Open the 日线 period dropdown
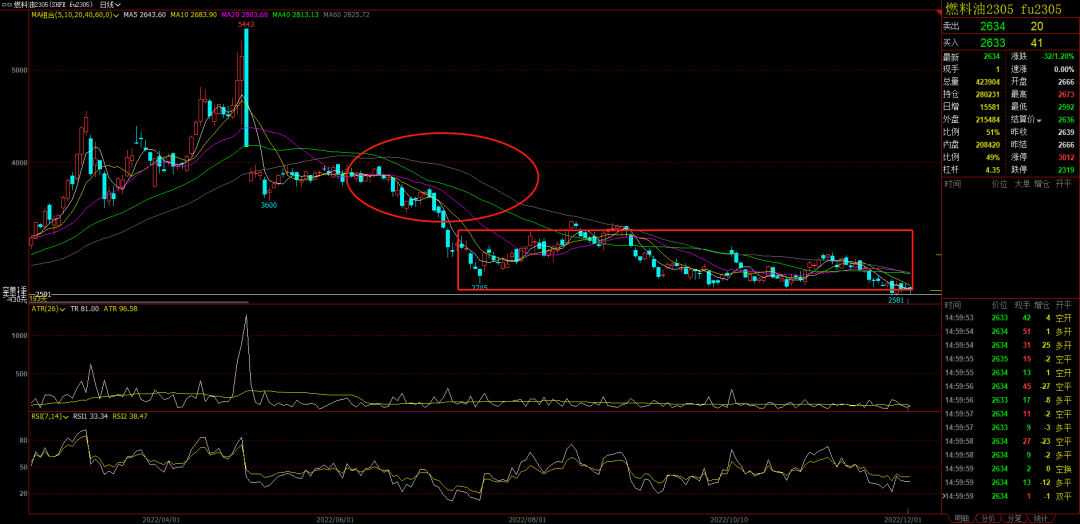1080x524 pixels. tap(110, 4)
